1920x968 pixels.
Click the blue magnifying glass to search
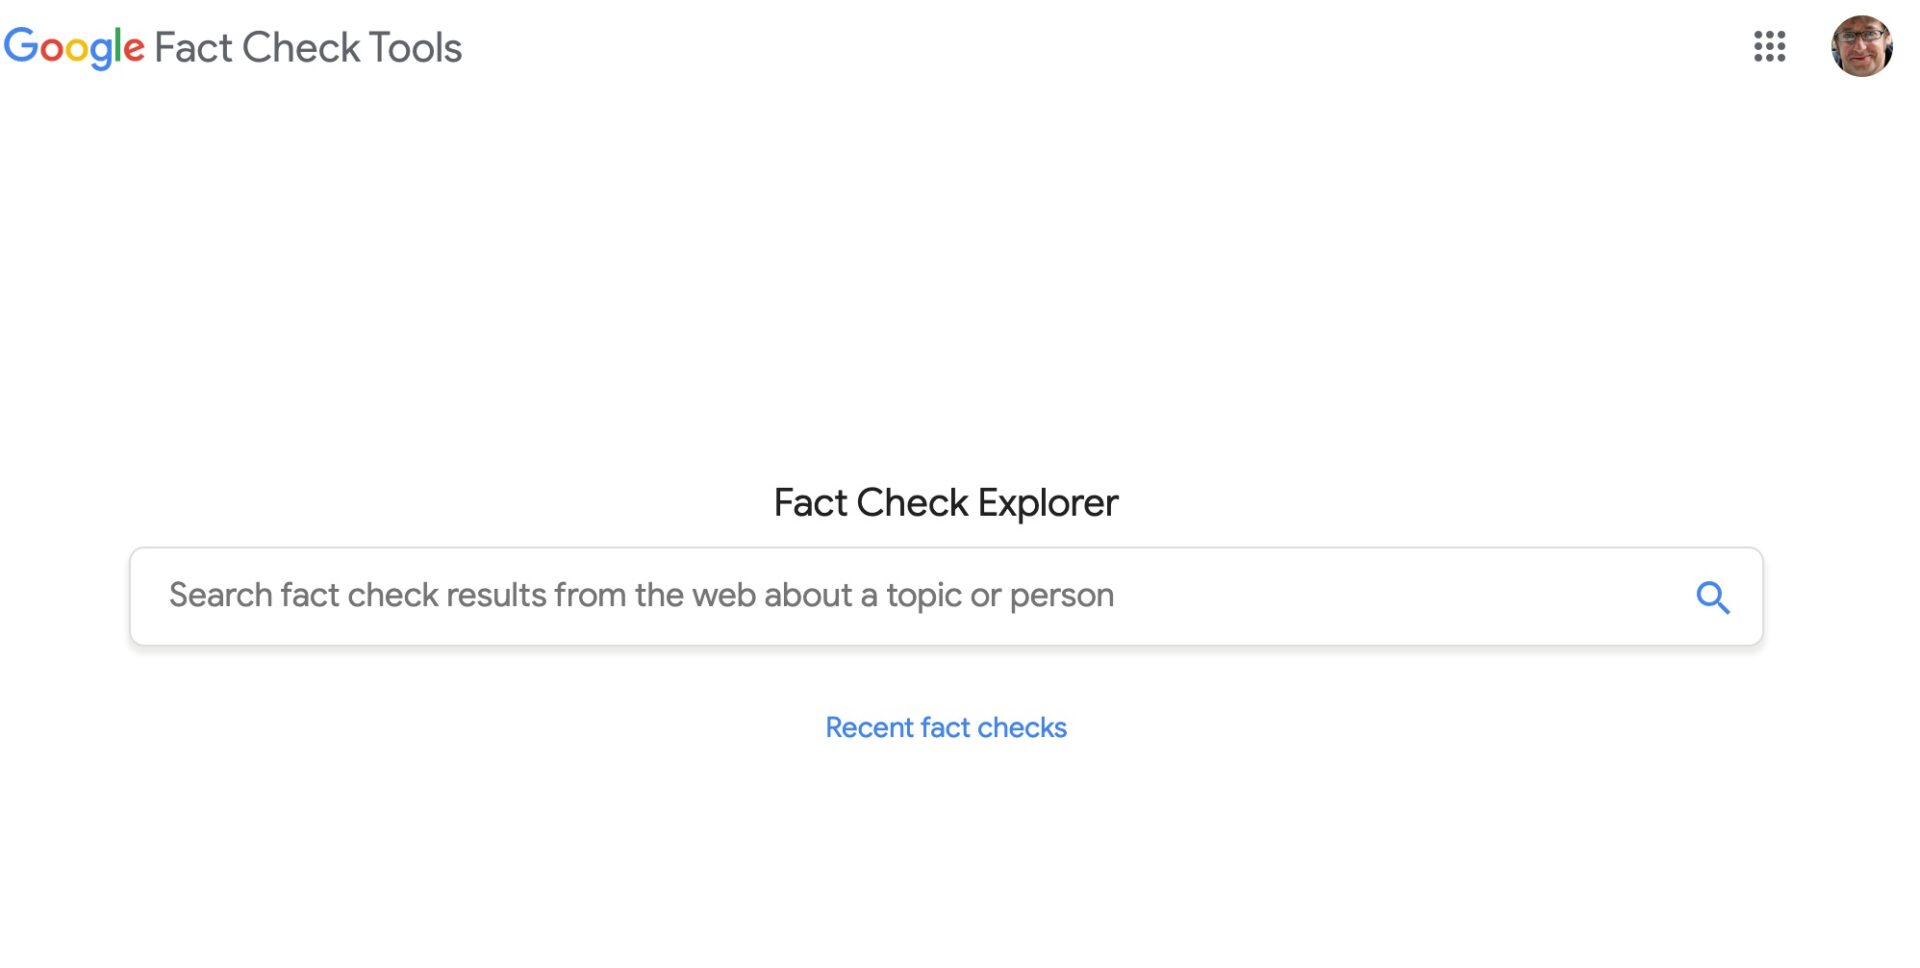pyautogui.click(x=1713, y=597)
